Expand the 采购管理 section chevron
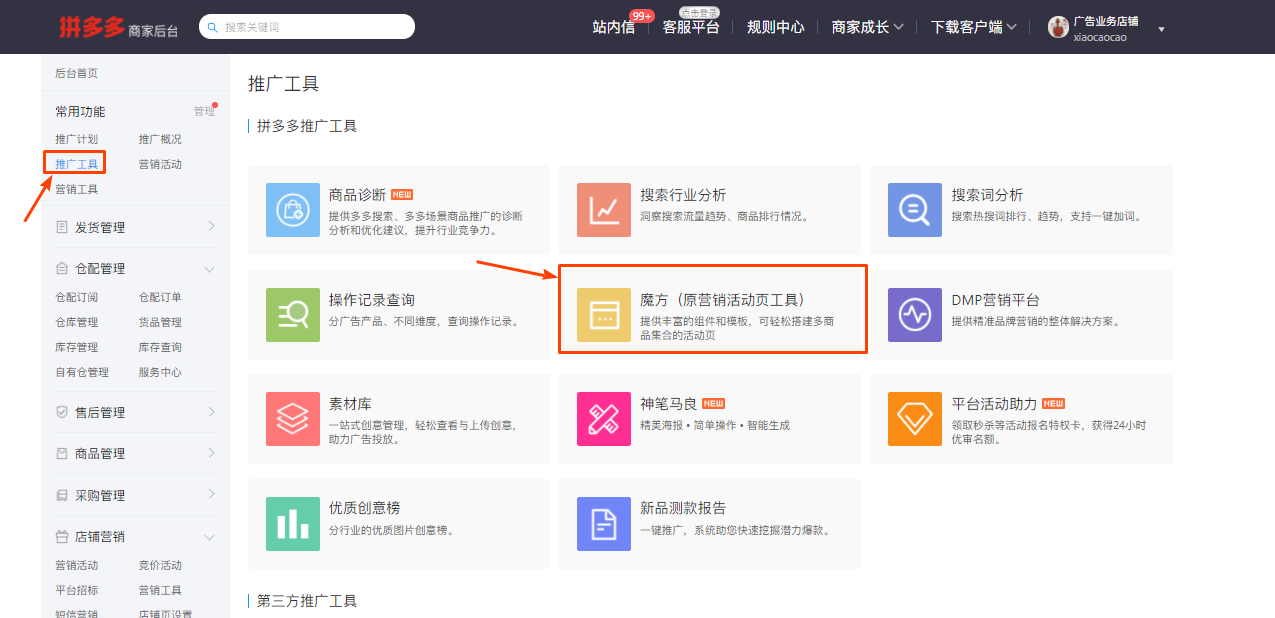 point(211,495)
